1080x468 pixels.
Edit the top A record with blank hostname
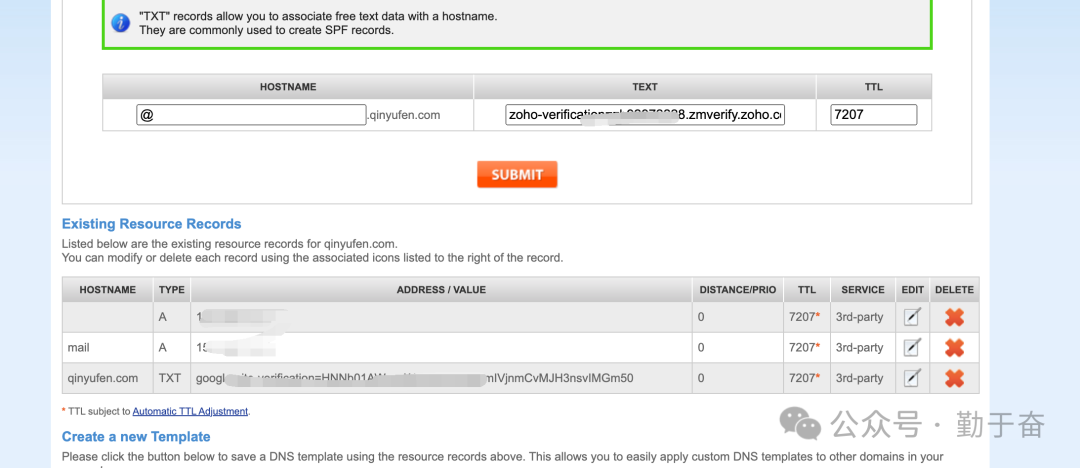click(911, 317)
